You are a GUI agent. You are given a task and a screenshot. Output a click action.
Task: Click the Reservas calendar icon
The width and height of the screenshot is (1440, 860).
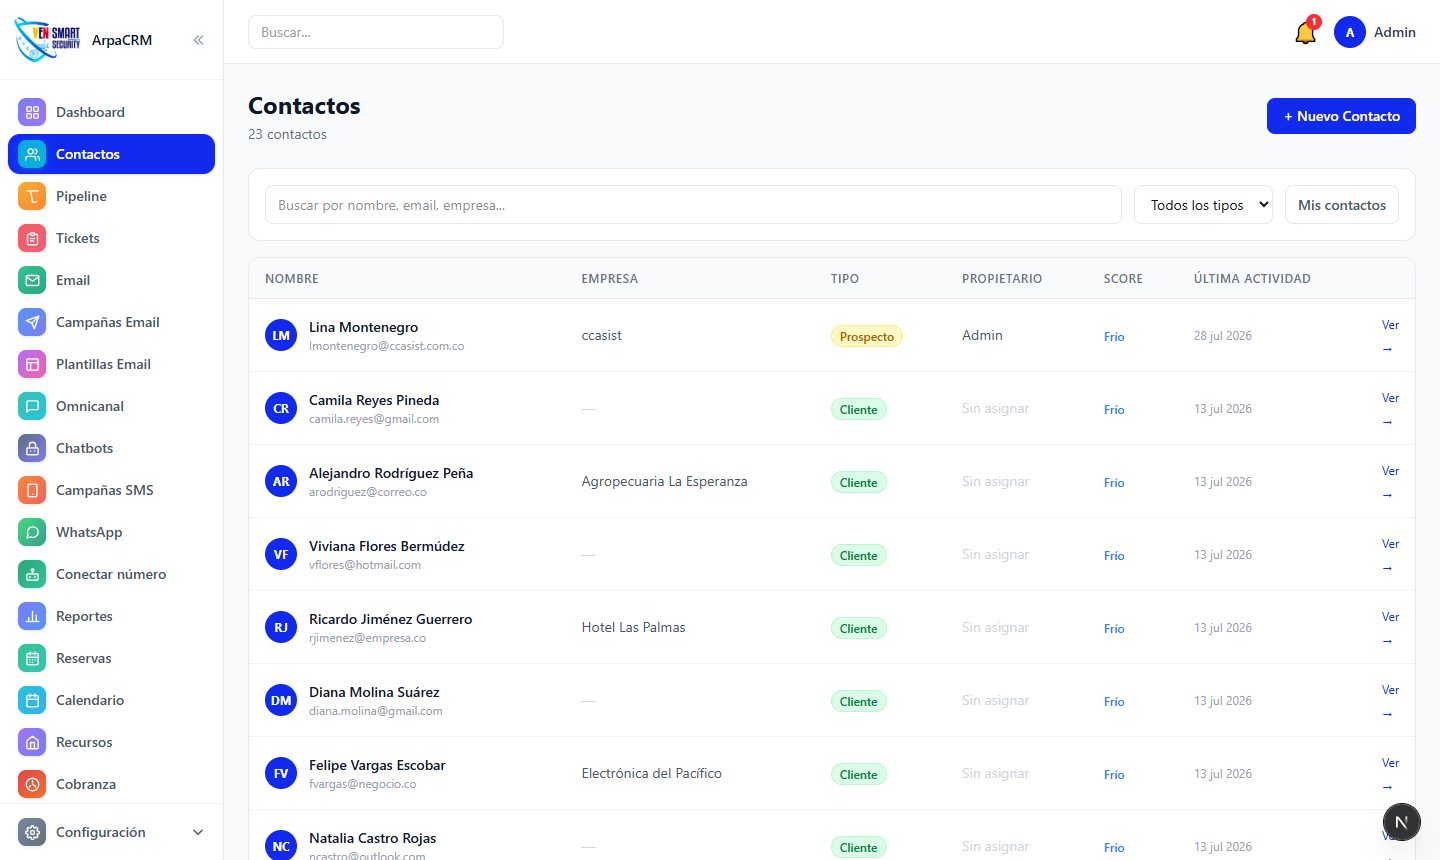click(x=32, y=658)
